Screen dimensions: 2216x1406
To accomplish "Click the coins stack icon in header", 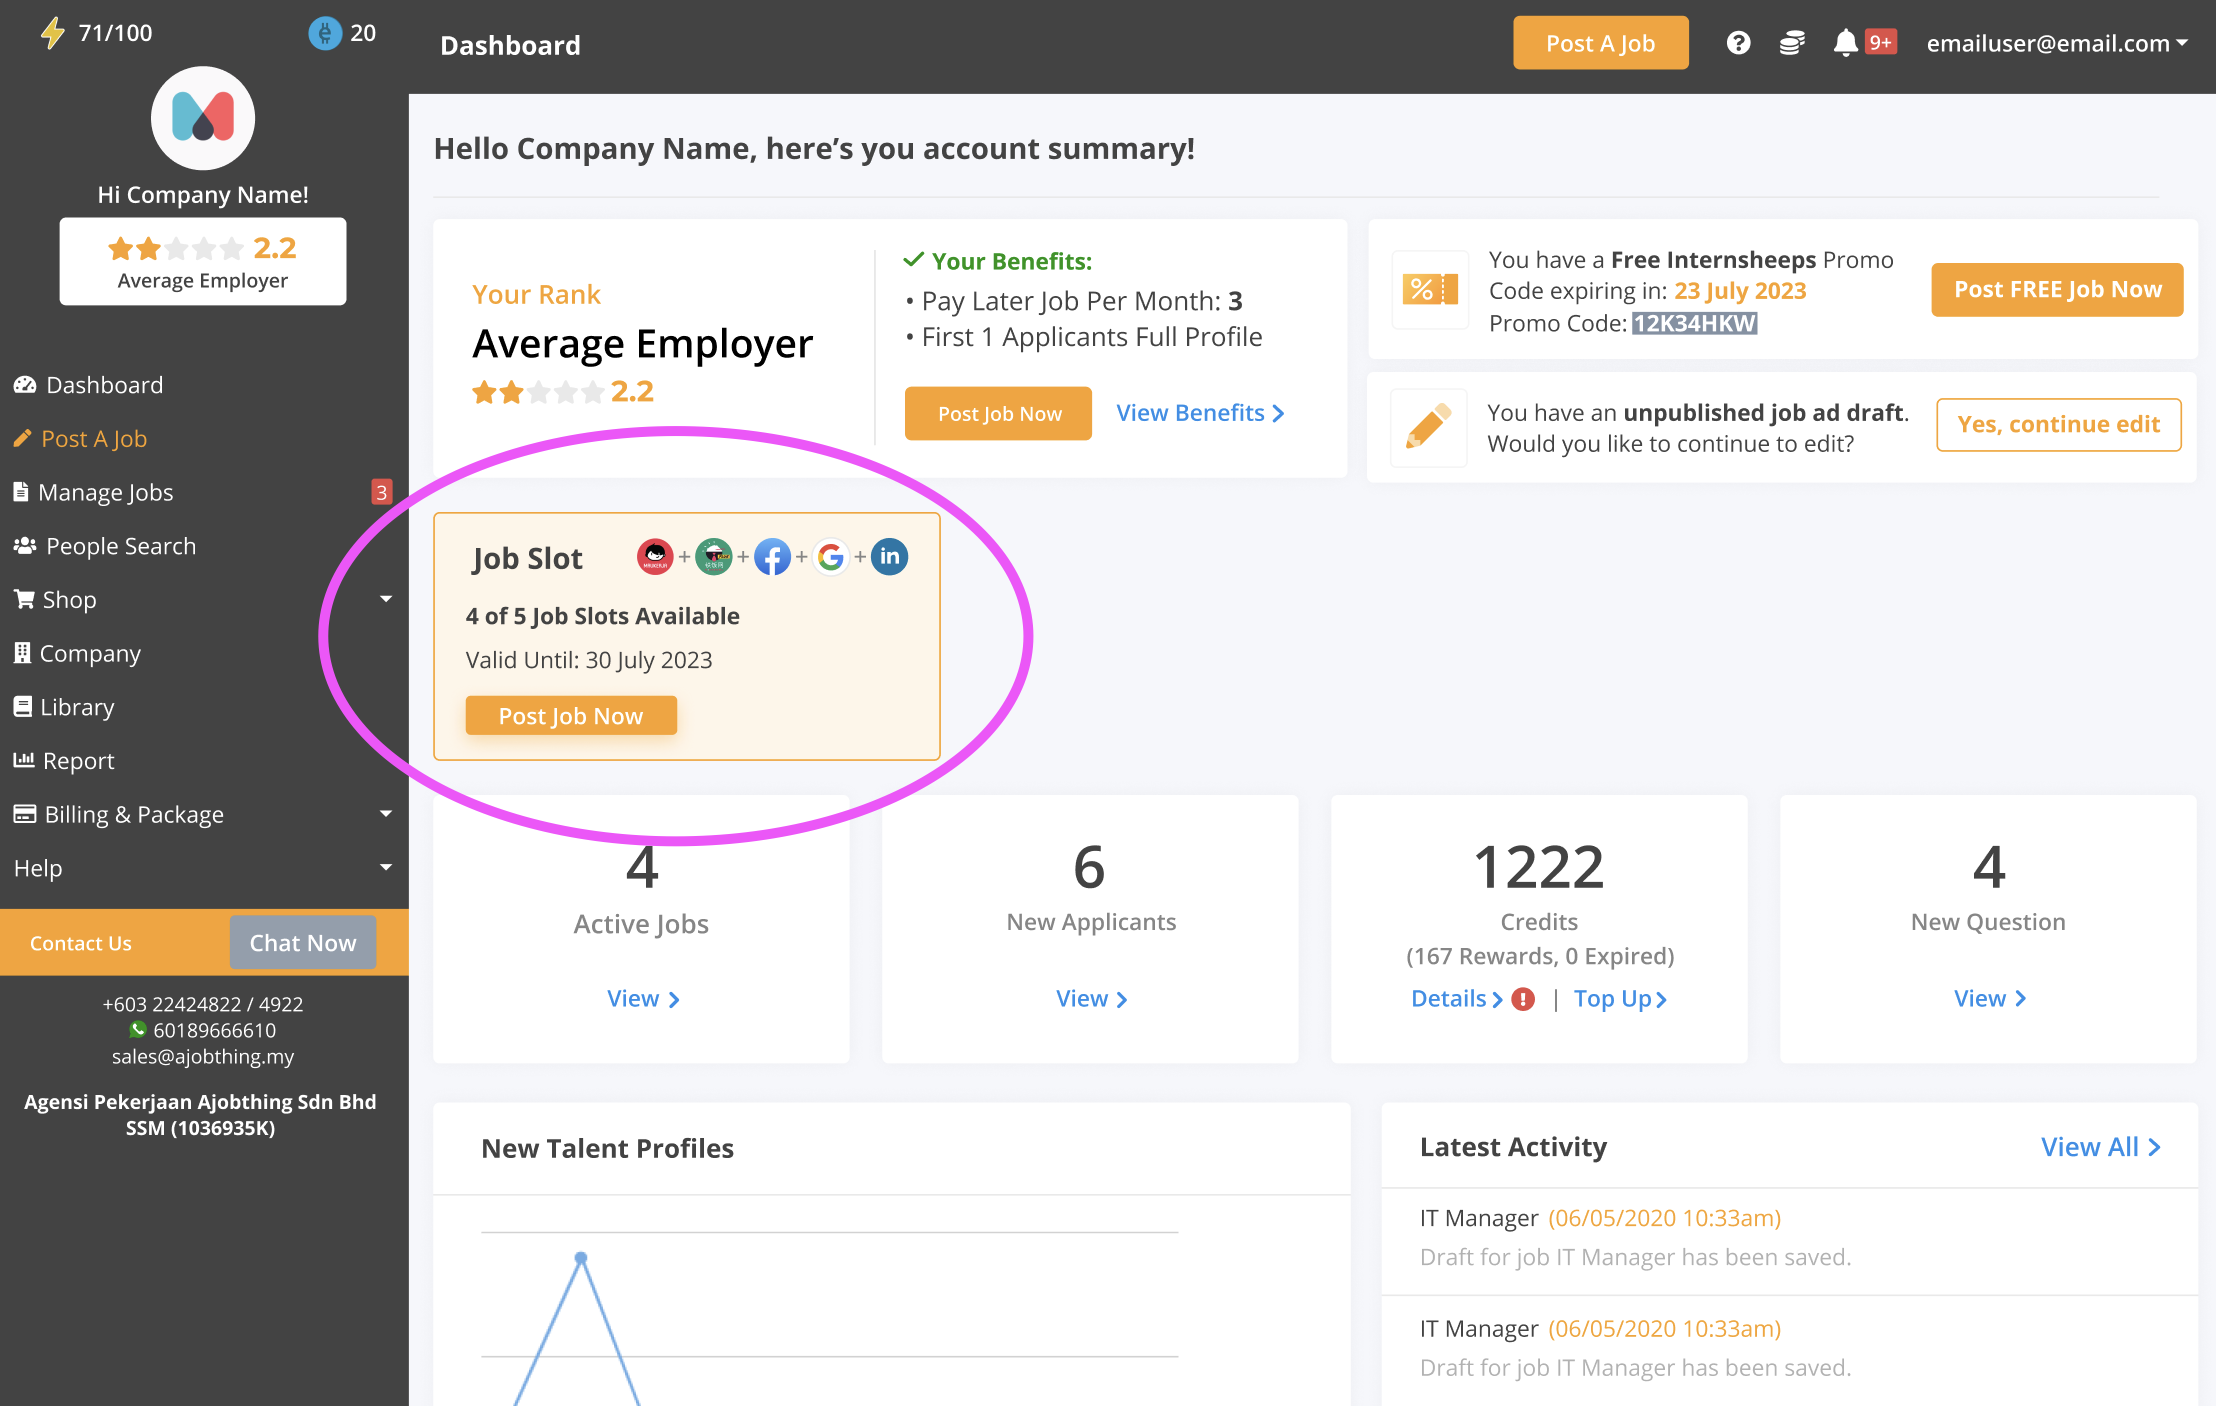I will pos(1792,43).
